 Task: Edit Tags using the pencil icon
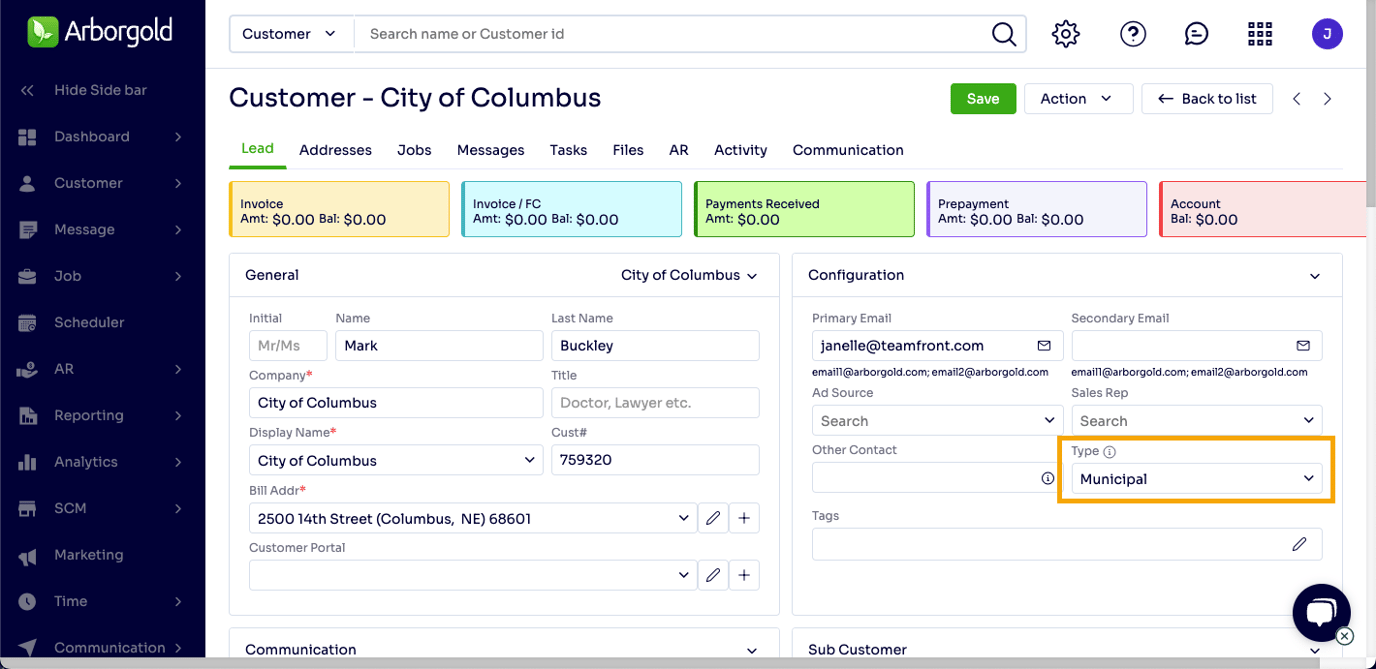(1299, 545)
